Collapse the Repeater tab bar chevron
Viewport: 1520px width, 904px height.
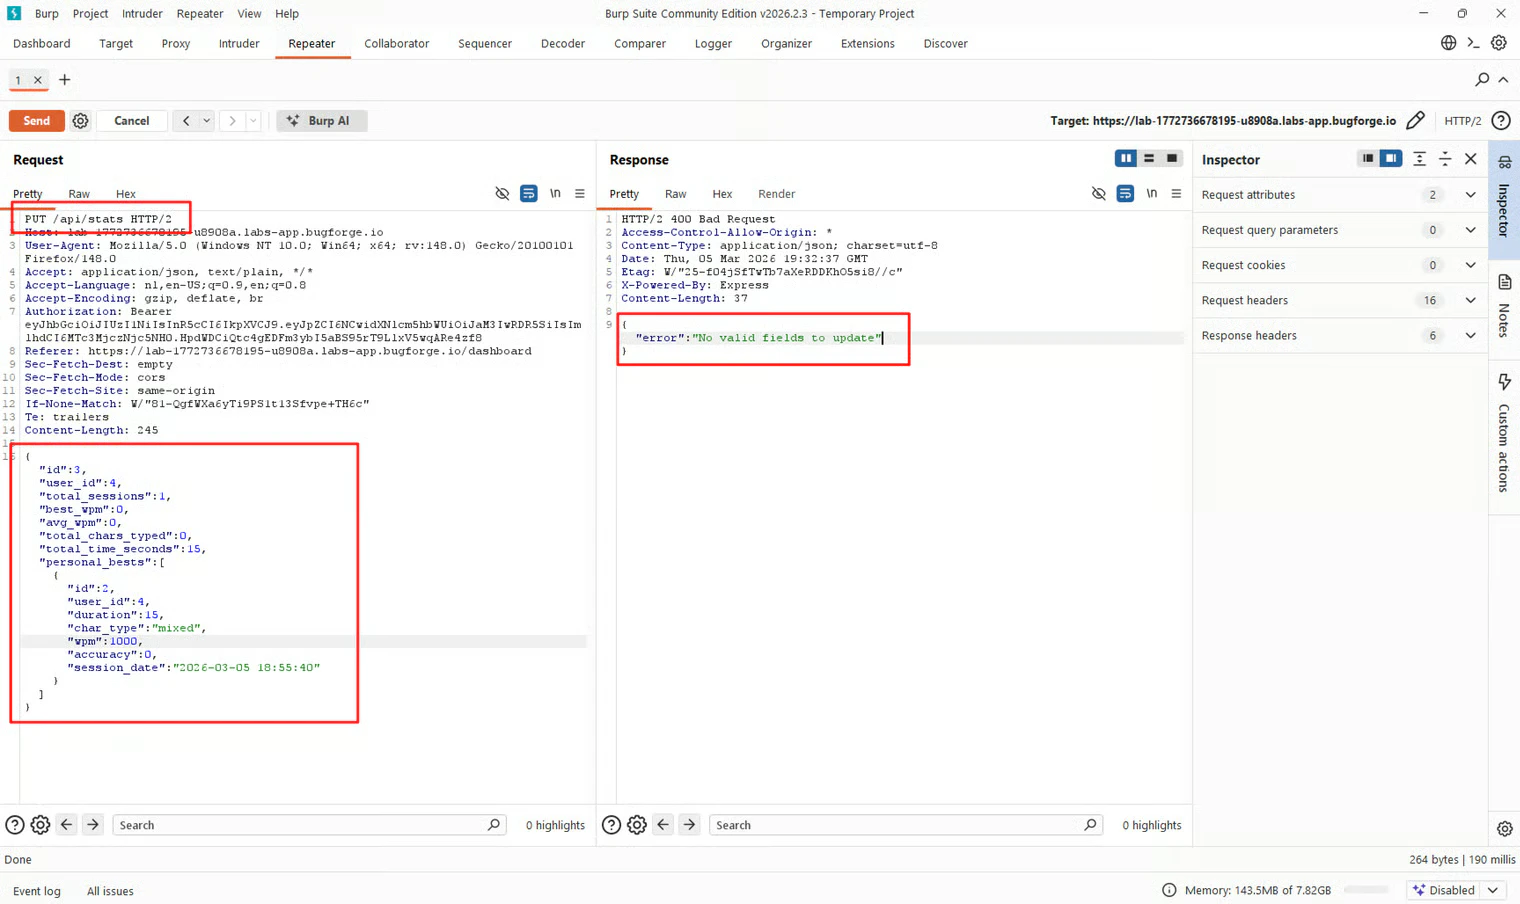click(1504, 79)
